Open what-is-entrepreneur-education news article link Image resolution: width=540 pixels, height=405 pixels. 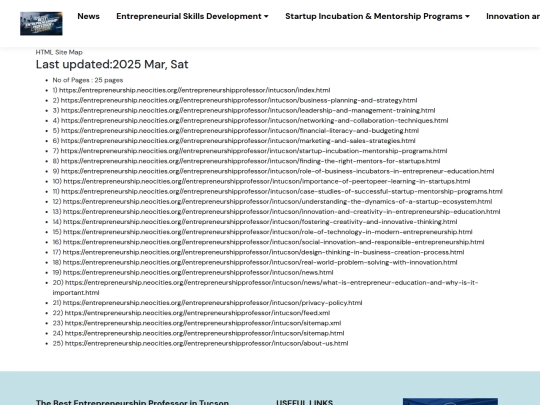[x=265, y=288]
